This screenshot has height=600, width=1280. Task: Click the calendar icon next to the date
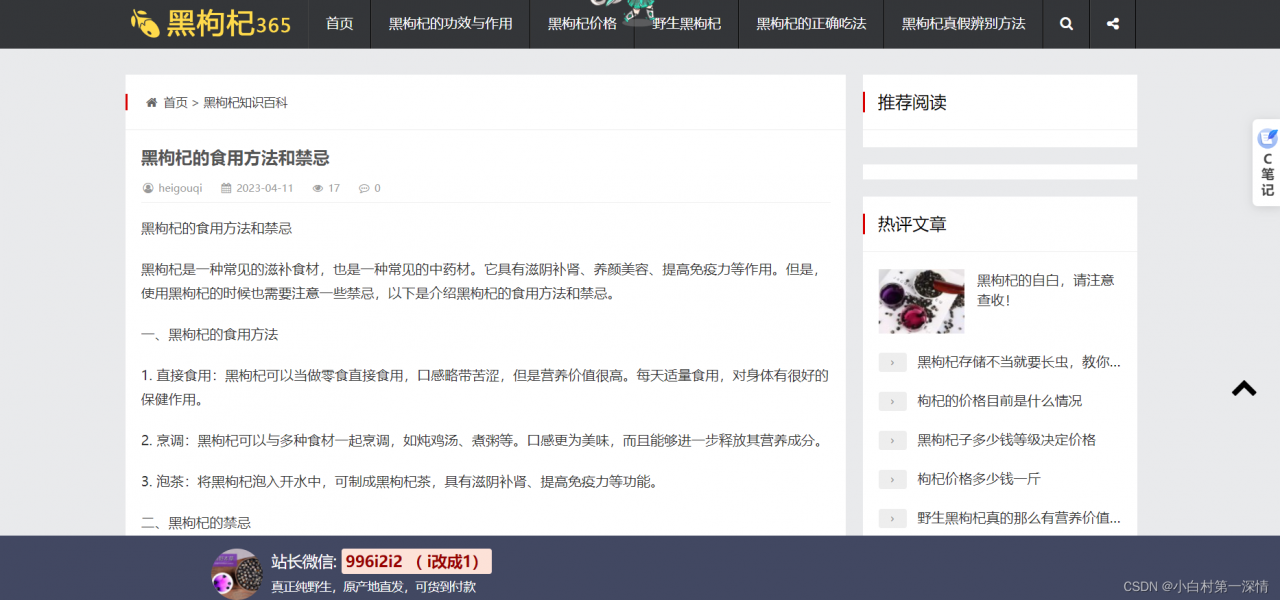[x=228, y=188]
